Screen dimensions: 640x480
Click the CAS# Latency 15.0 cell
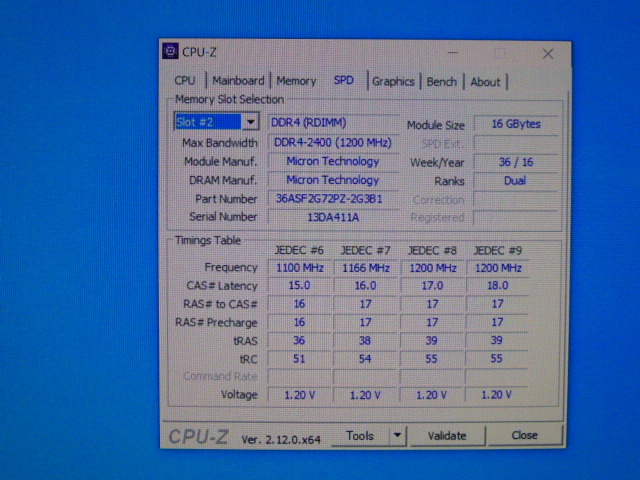coord(300,285)
